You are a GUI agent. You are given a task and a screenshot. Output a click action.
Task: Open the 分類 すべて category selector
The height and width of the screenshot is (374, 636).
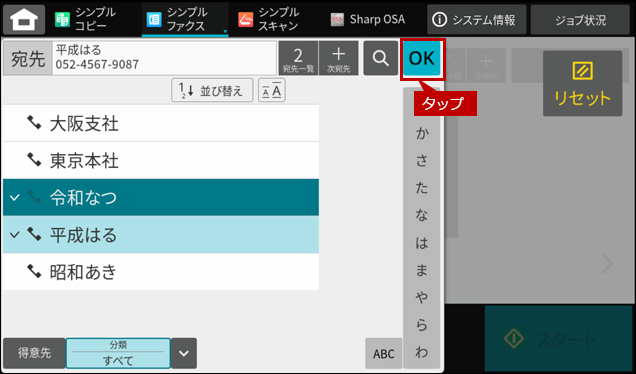(118, 353)
